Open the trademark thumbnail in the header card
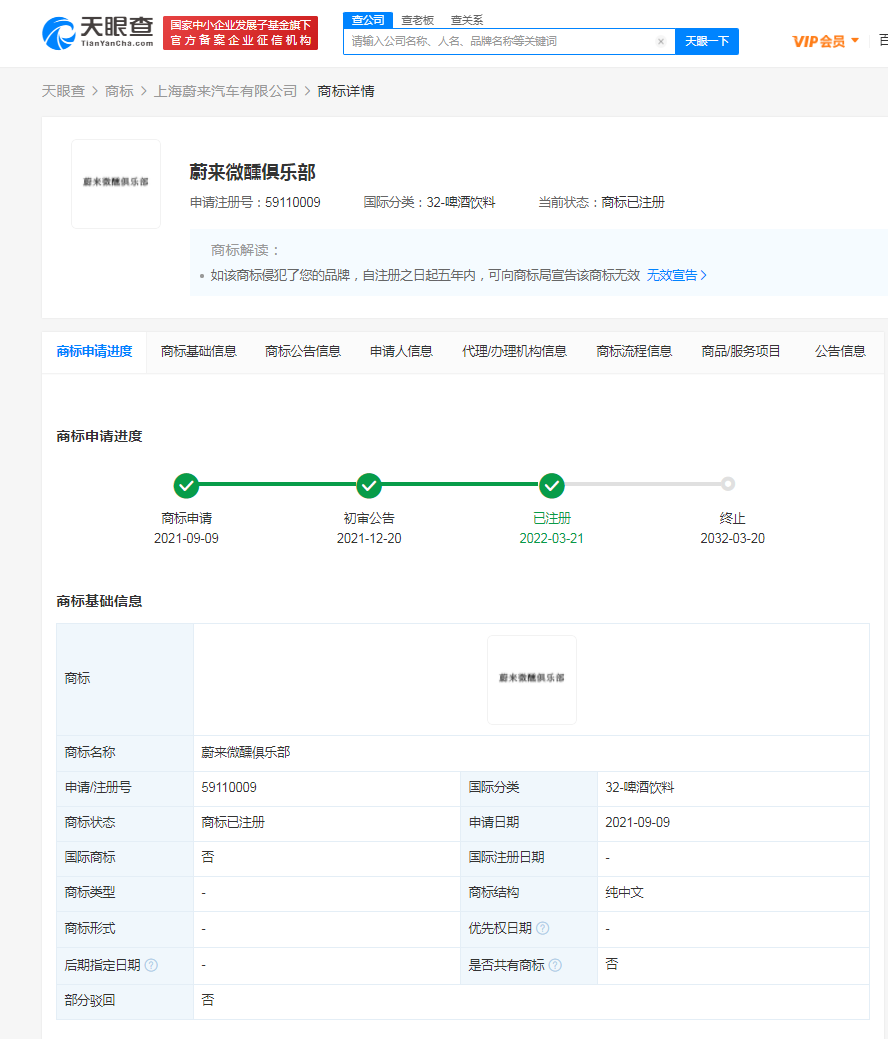888x1039 pixels. point(116,183)
